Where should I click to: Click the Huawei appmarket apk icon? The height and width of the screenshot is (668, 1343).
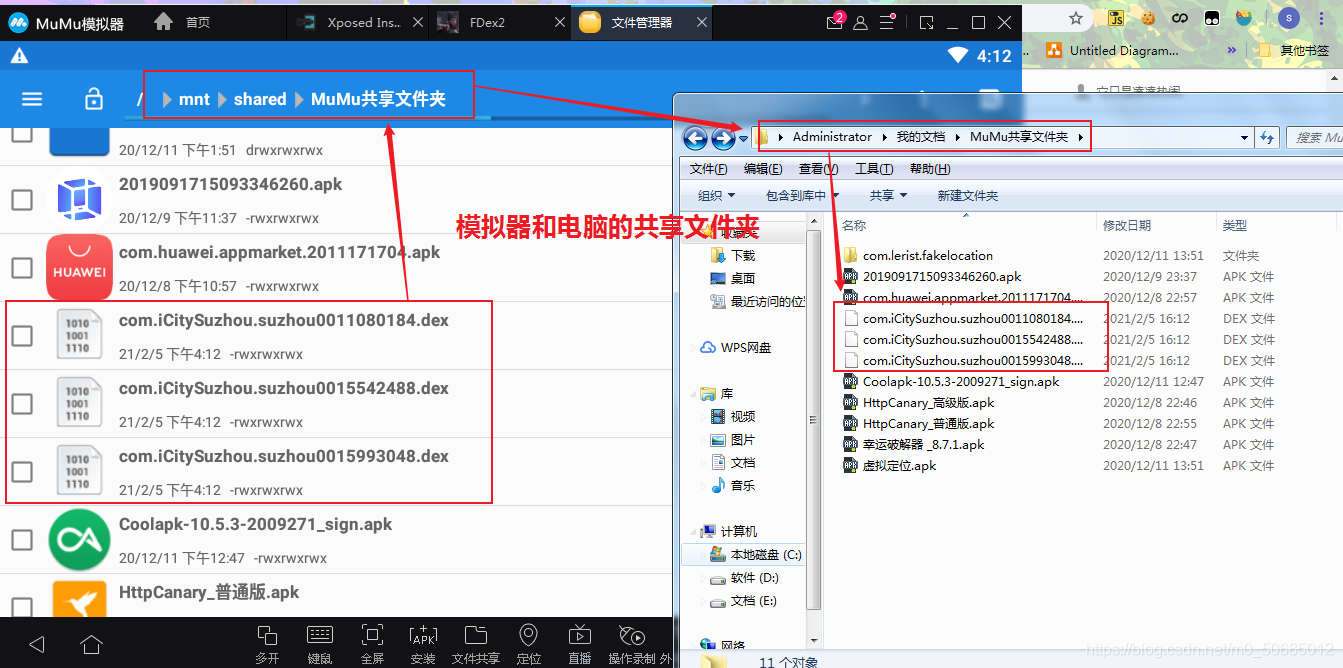click(x=80, y=268)
